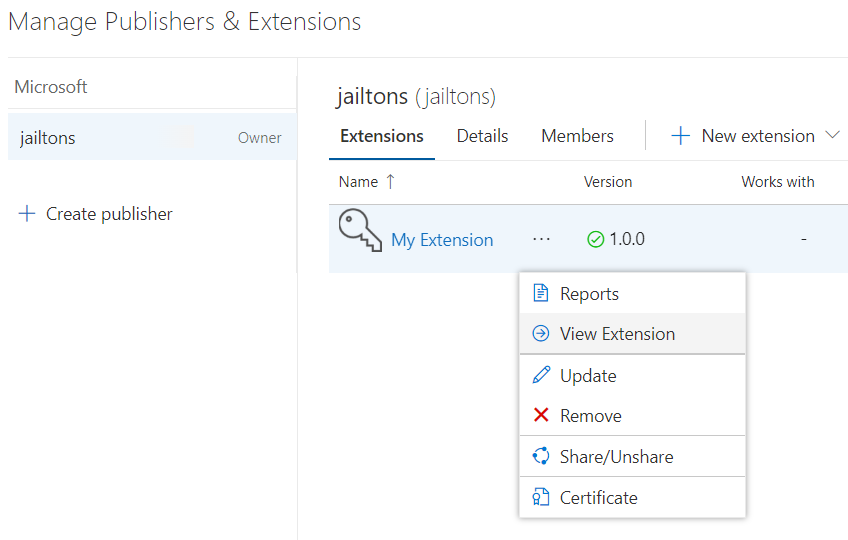Select Remove from the context menu

click(x=632, y=416)
